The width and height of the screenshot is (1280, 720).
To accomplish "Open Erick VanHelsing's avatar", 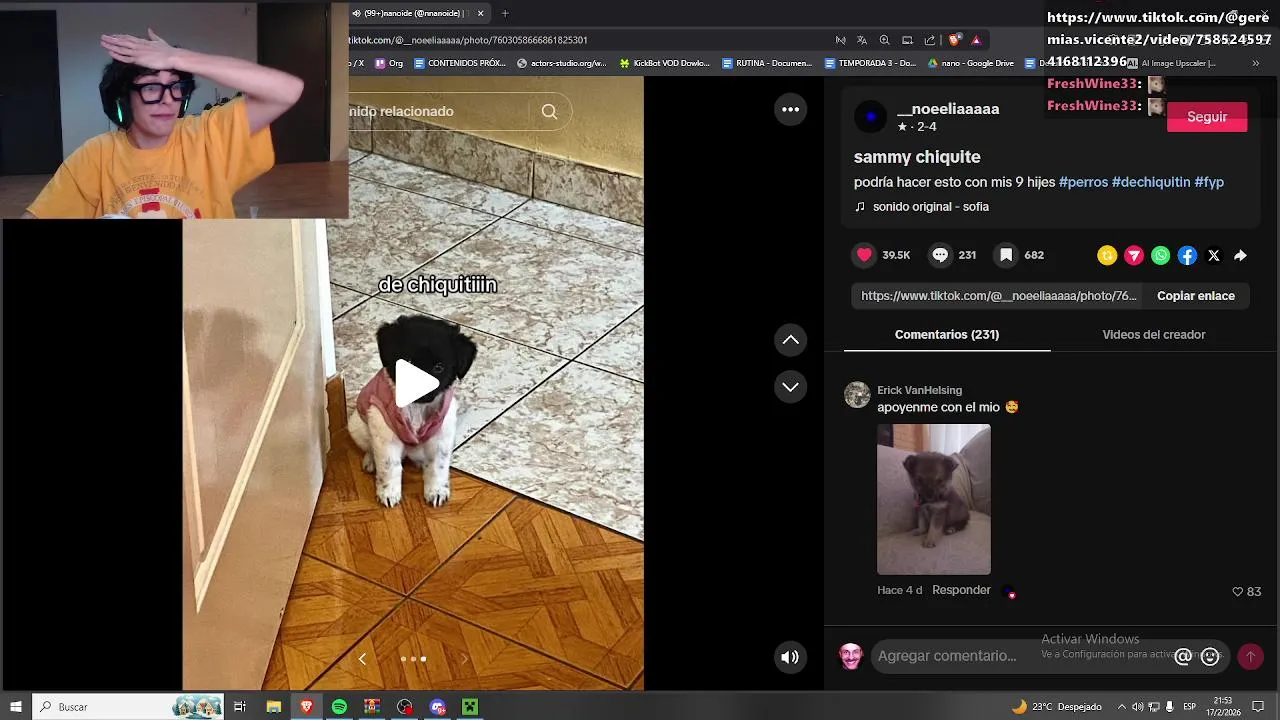I will [x=857, y=394].
